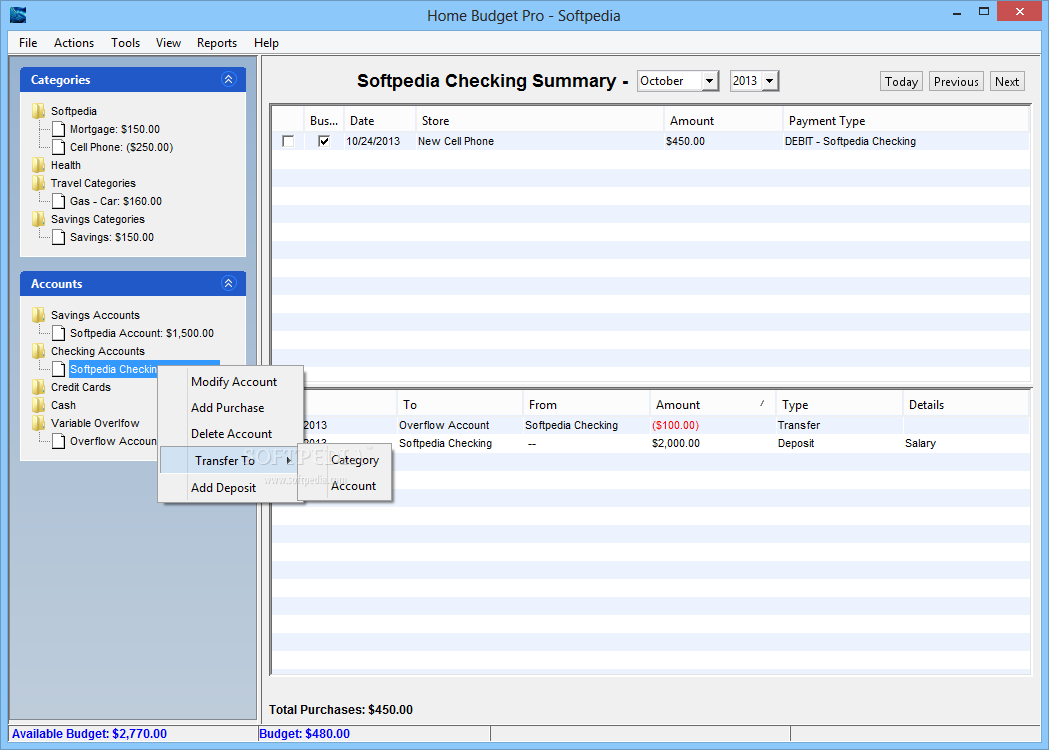Screen dimensions: 1049x750
Task: Click the Softpedia Account document icon
Action: tap(59, 333)
